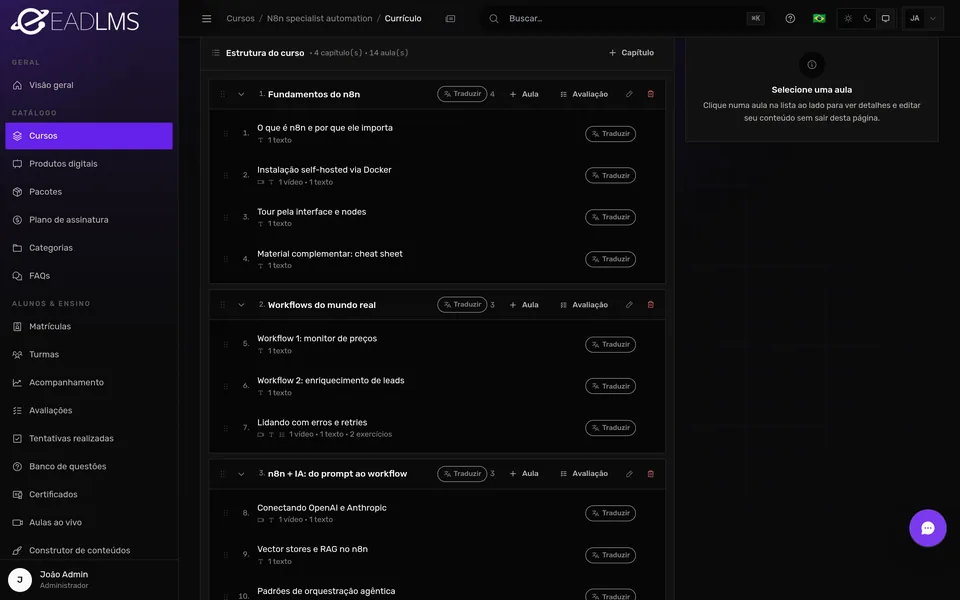Open Avaliações in sidebar
960x600 pixels.
click(89, 410)
